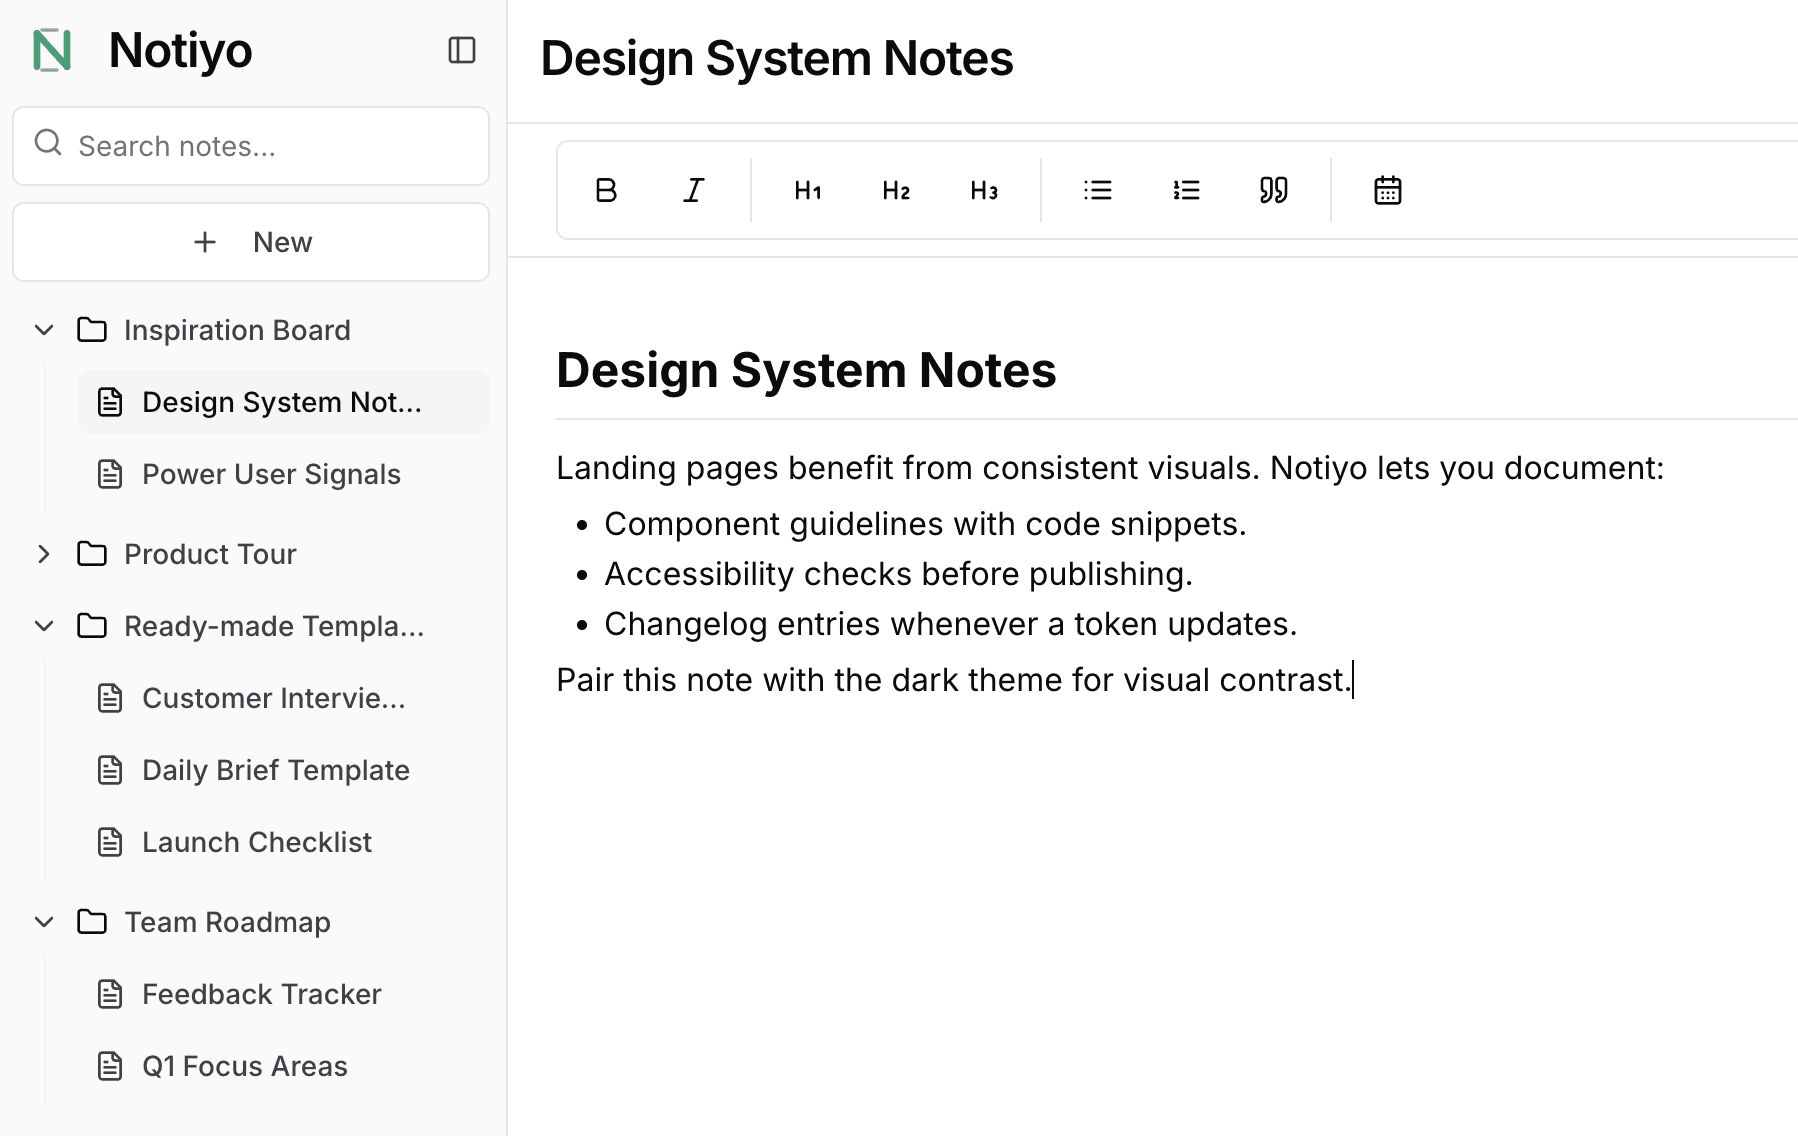Insert a blockquote
1798x1136 pixels.
point(1273,190)
